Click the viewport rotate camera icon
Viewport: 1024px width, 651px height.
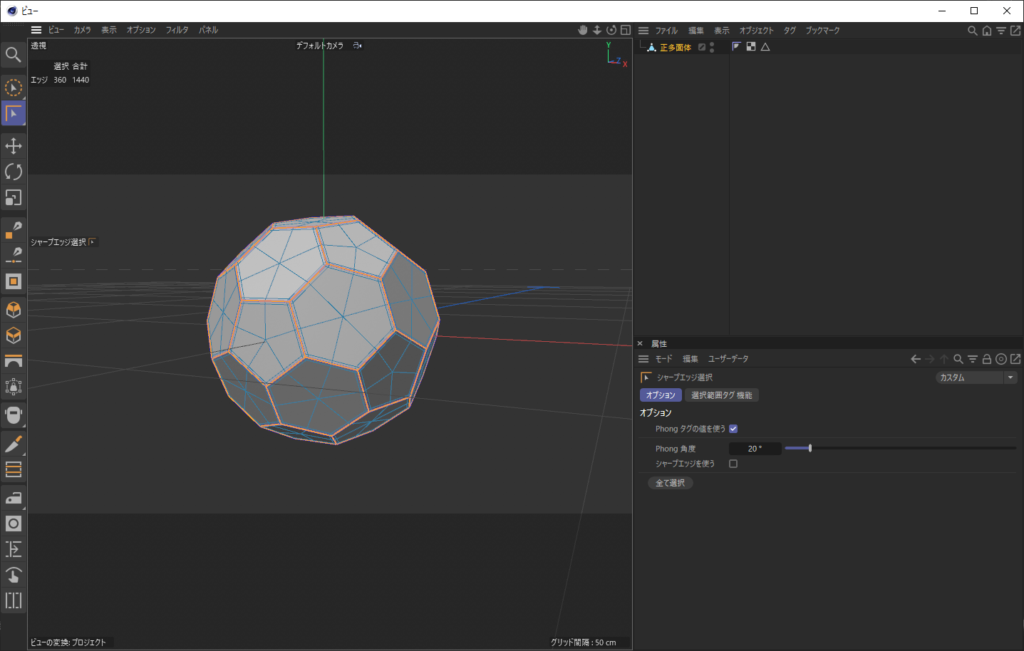pyautogui.click(x=611, y=30)
